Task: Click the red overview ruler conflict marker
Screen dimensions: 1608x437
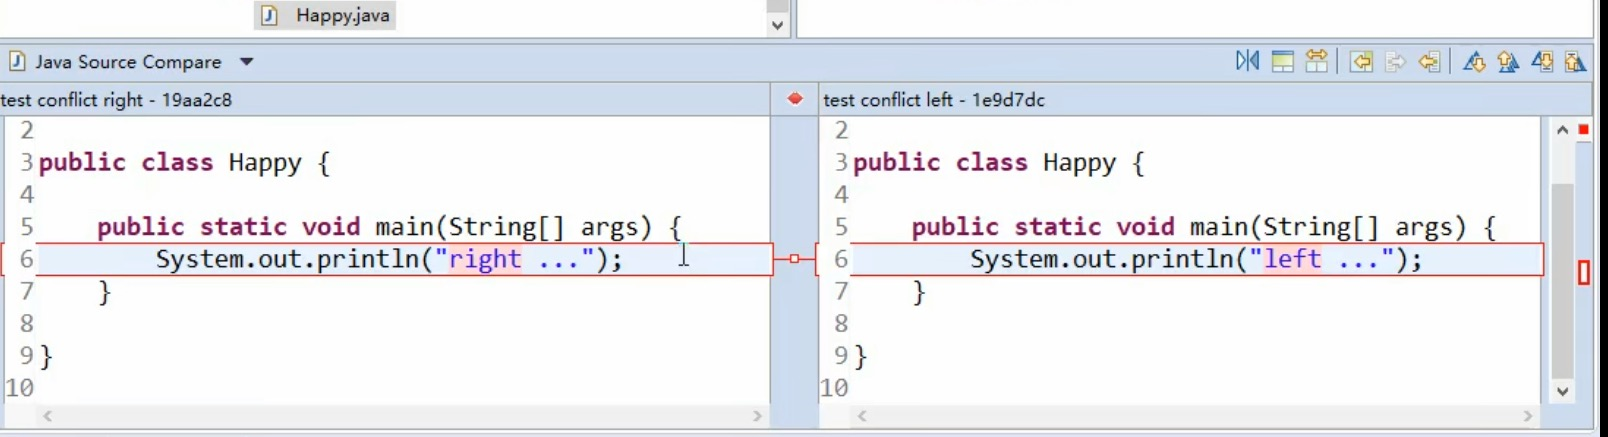Action: click(x=1584, y=272)
